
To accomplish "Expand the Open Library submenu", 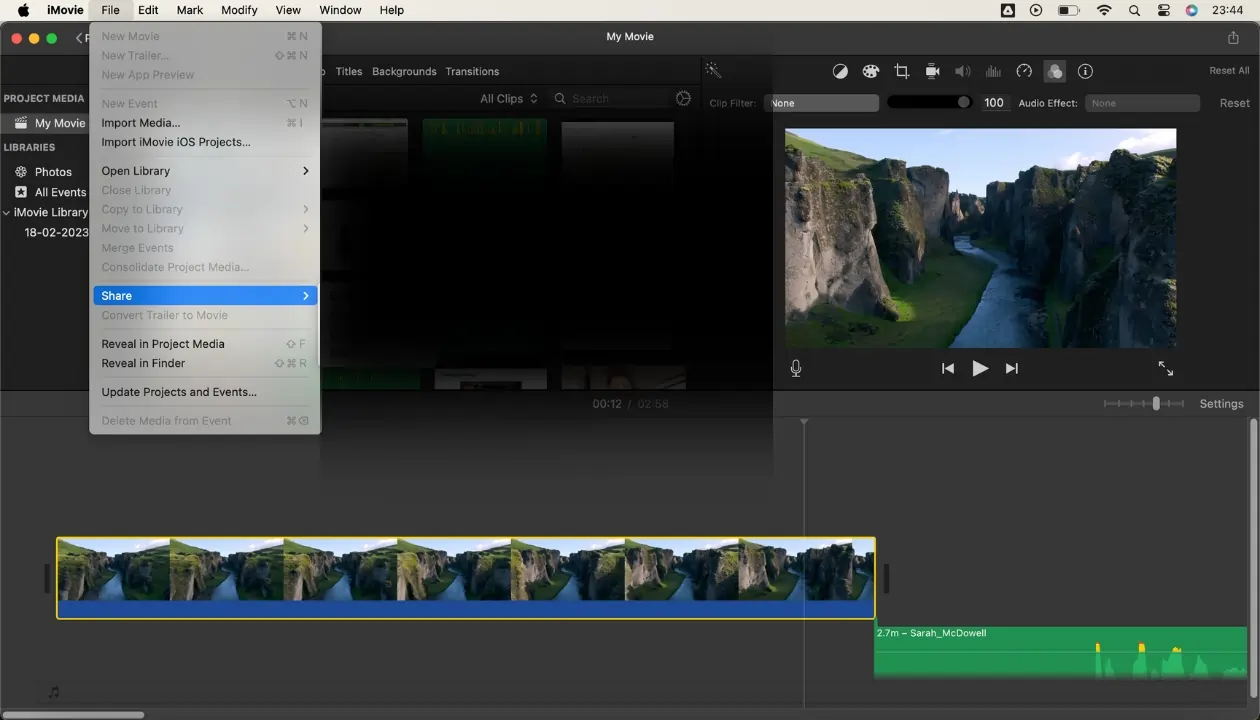I will coord(205,171).
